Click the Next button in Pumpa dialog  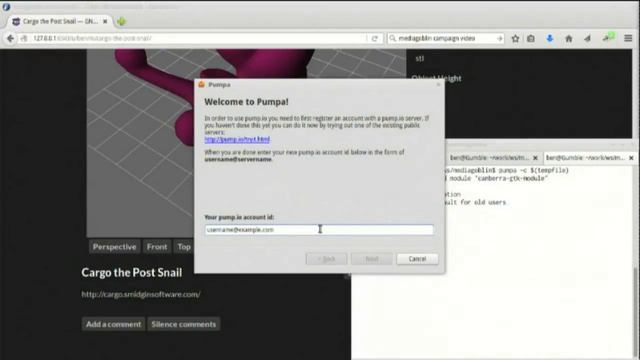pos(371,259)
